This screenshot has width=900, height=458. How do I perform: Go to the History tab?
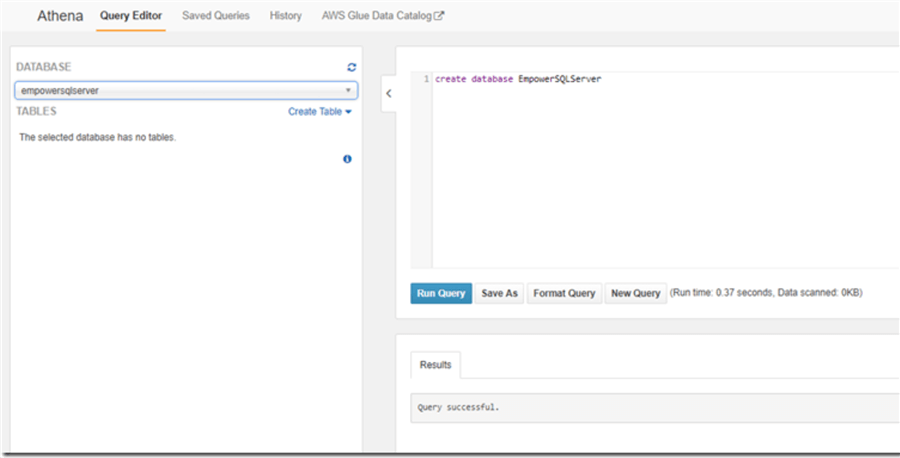(285, 16)
